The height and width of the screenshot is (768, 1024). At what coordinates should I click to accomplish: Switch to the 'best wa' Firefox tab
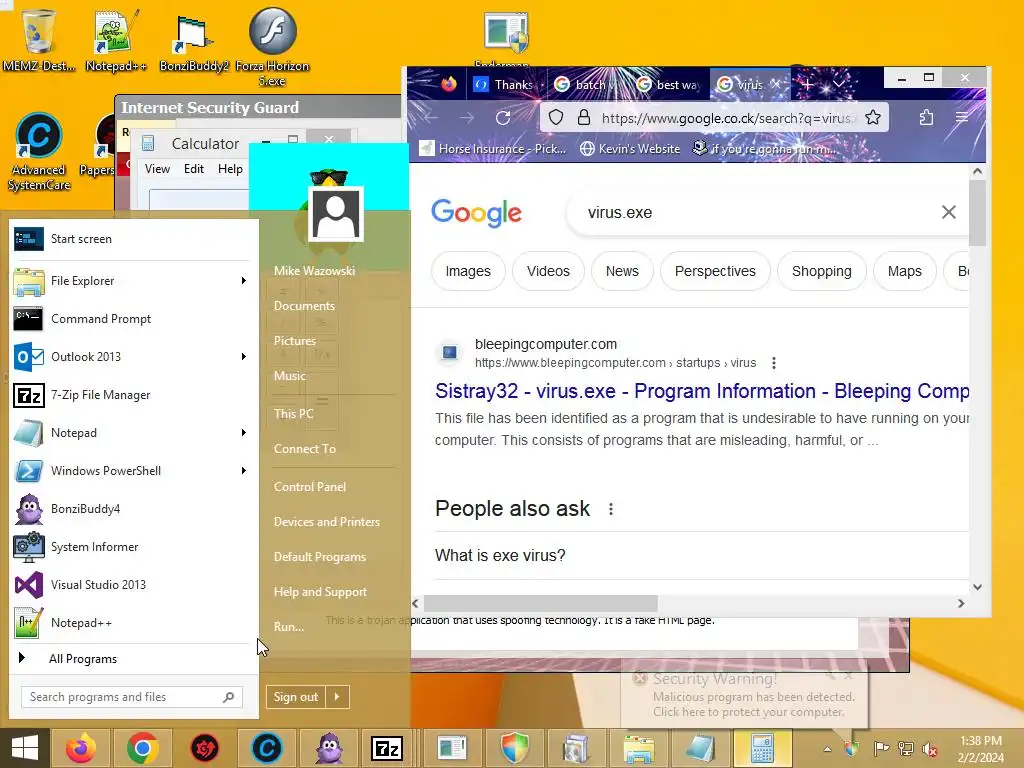coord(668,85)
